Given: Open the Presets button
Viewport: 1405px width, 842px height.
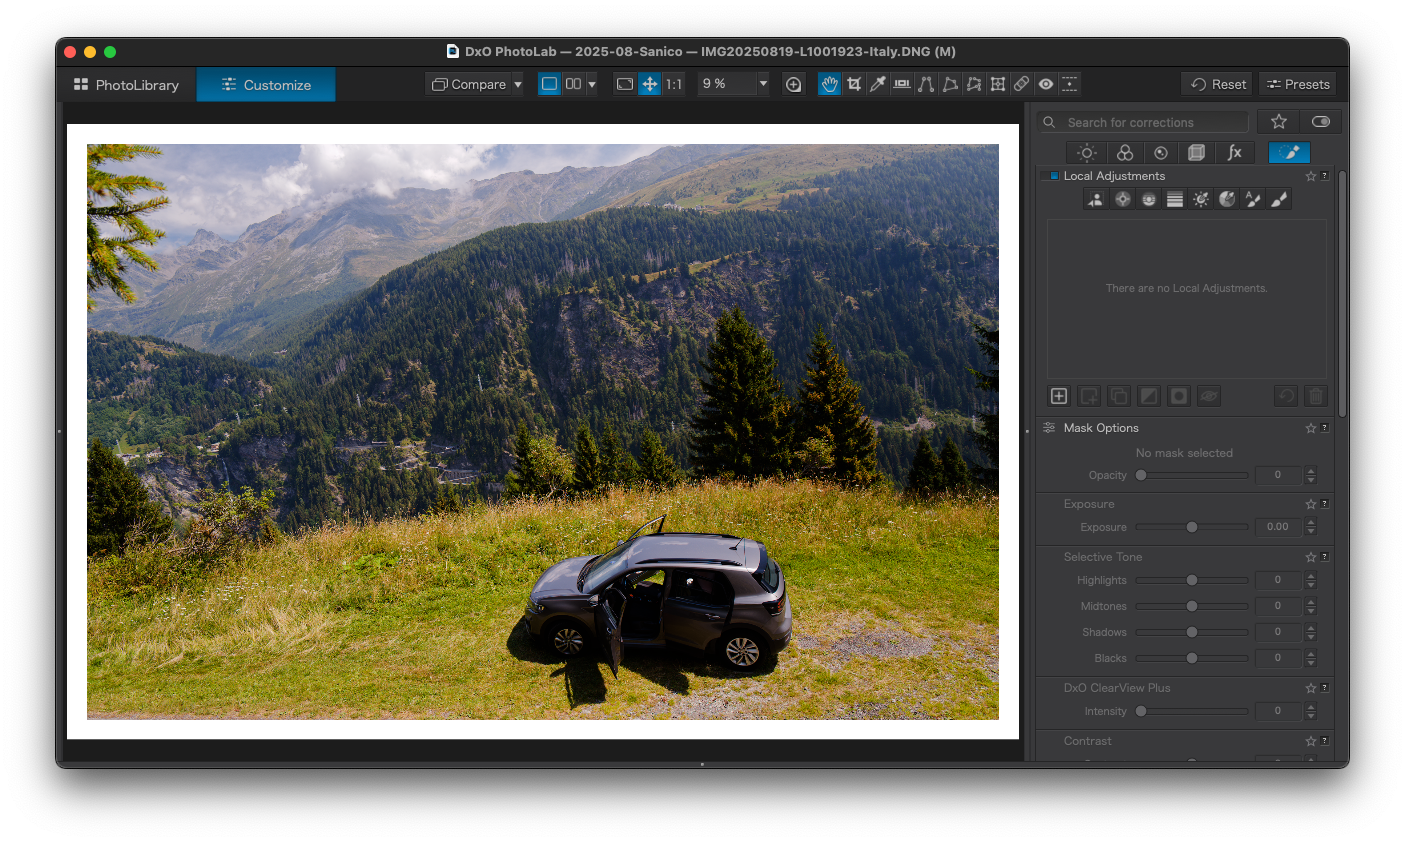Looking at the screenshot, I should tap(1297, 84).
